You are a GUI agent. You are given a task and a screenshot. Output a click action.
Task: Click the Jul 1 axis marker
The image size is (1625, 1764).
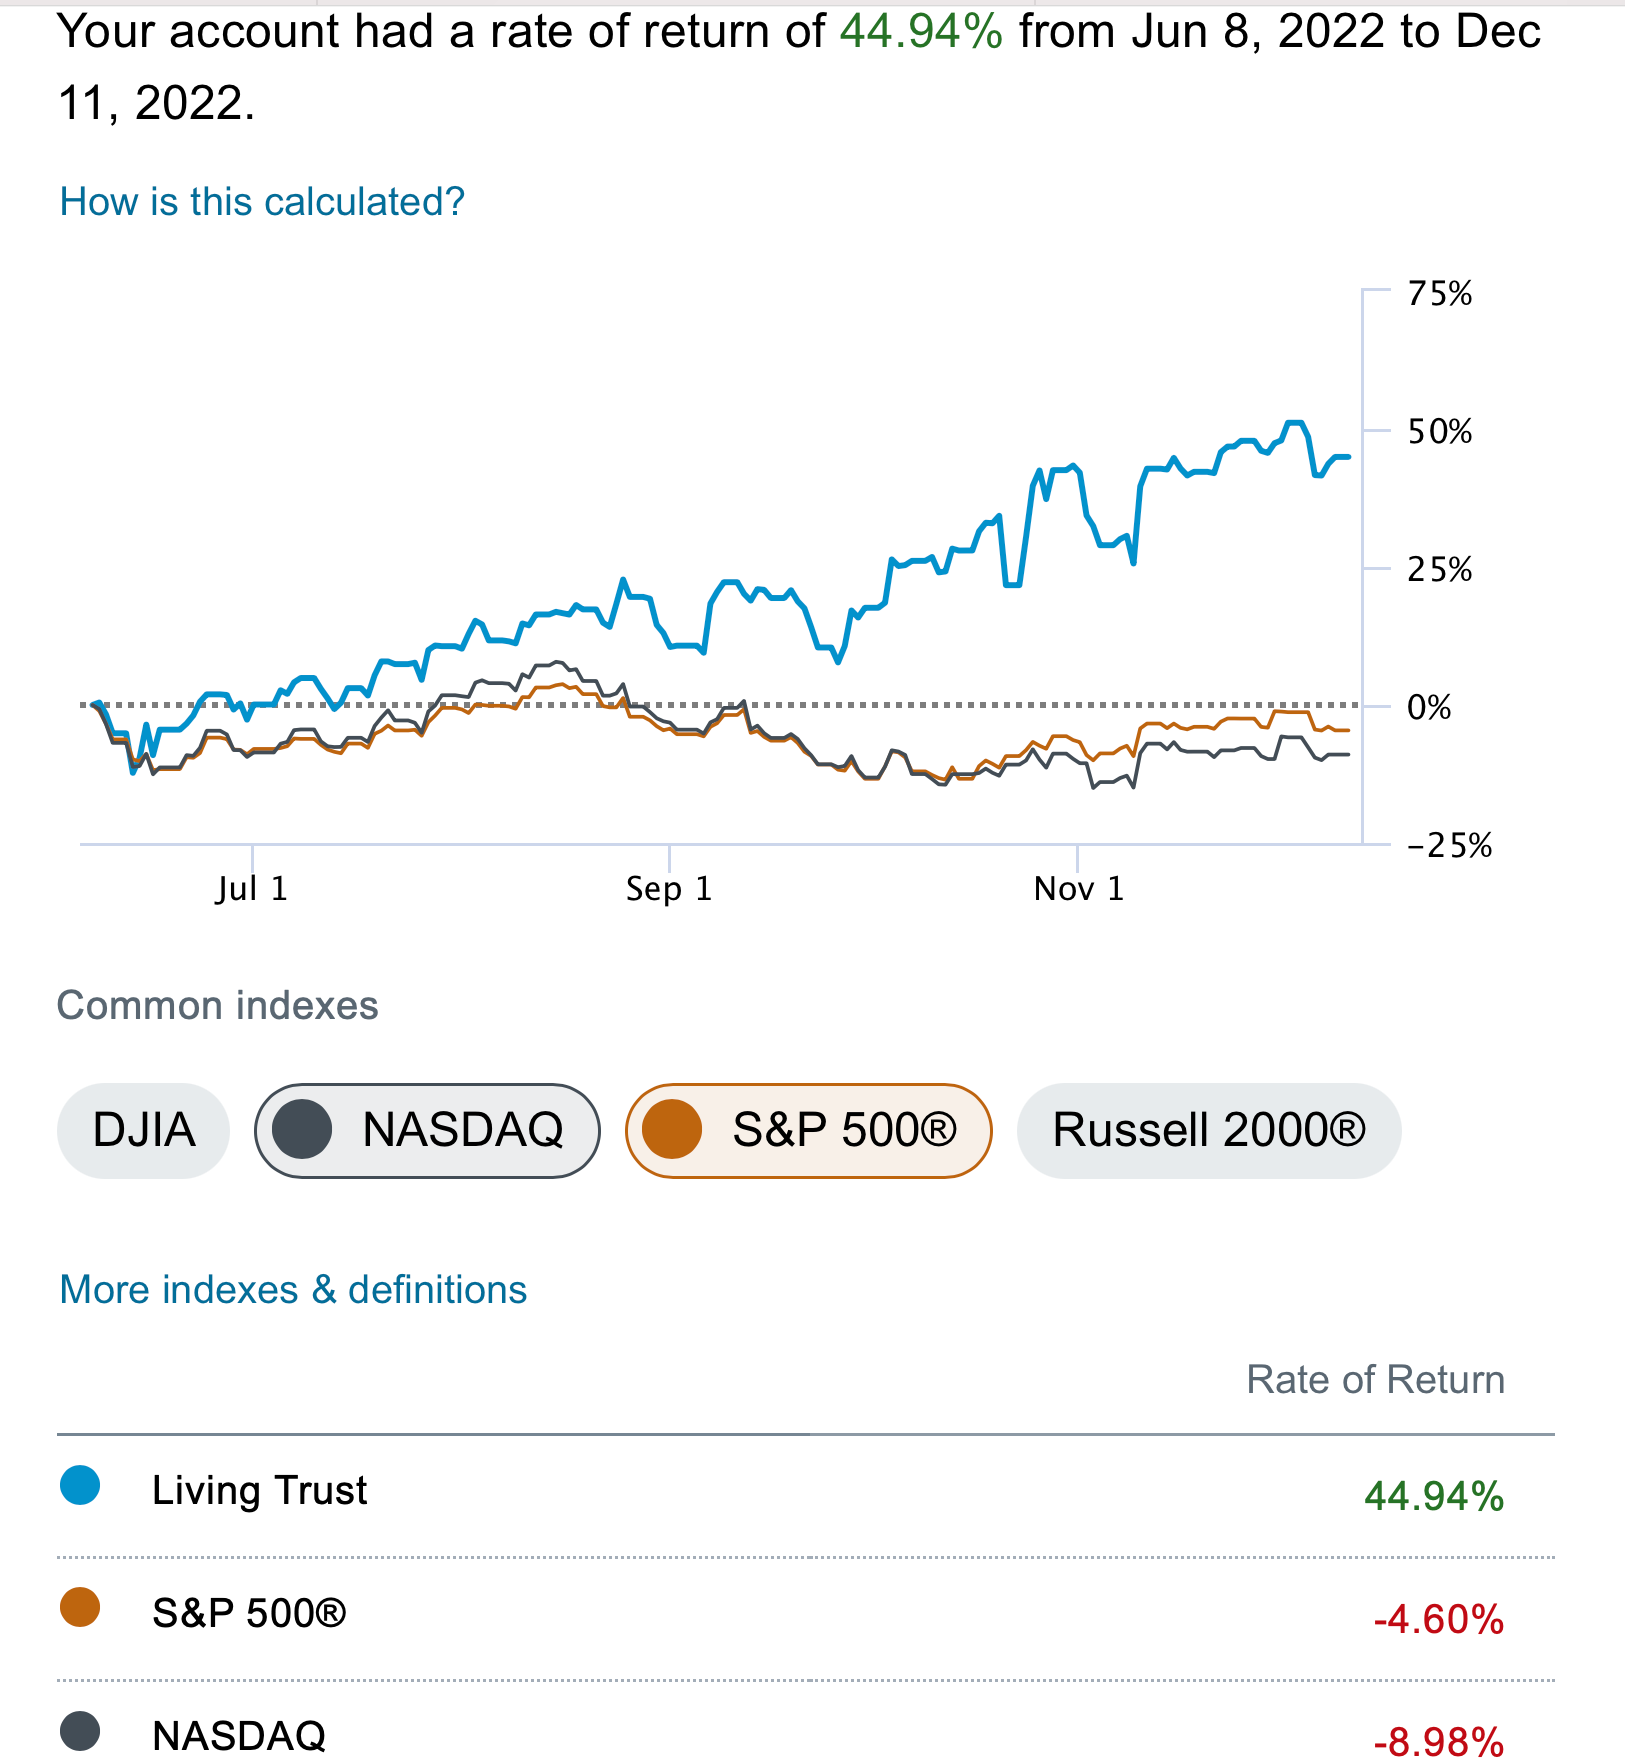252,888
